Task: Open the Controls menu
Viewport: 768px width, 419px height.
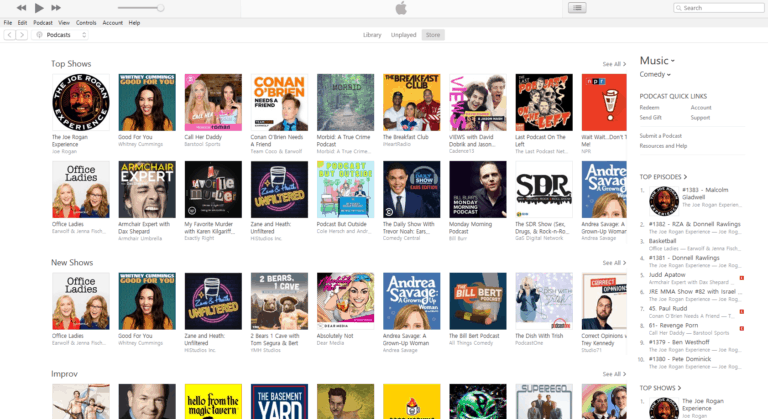Action: pyautogui.click(x=86, y=22)
